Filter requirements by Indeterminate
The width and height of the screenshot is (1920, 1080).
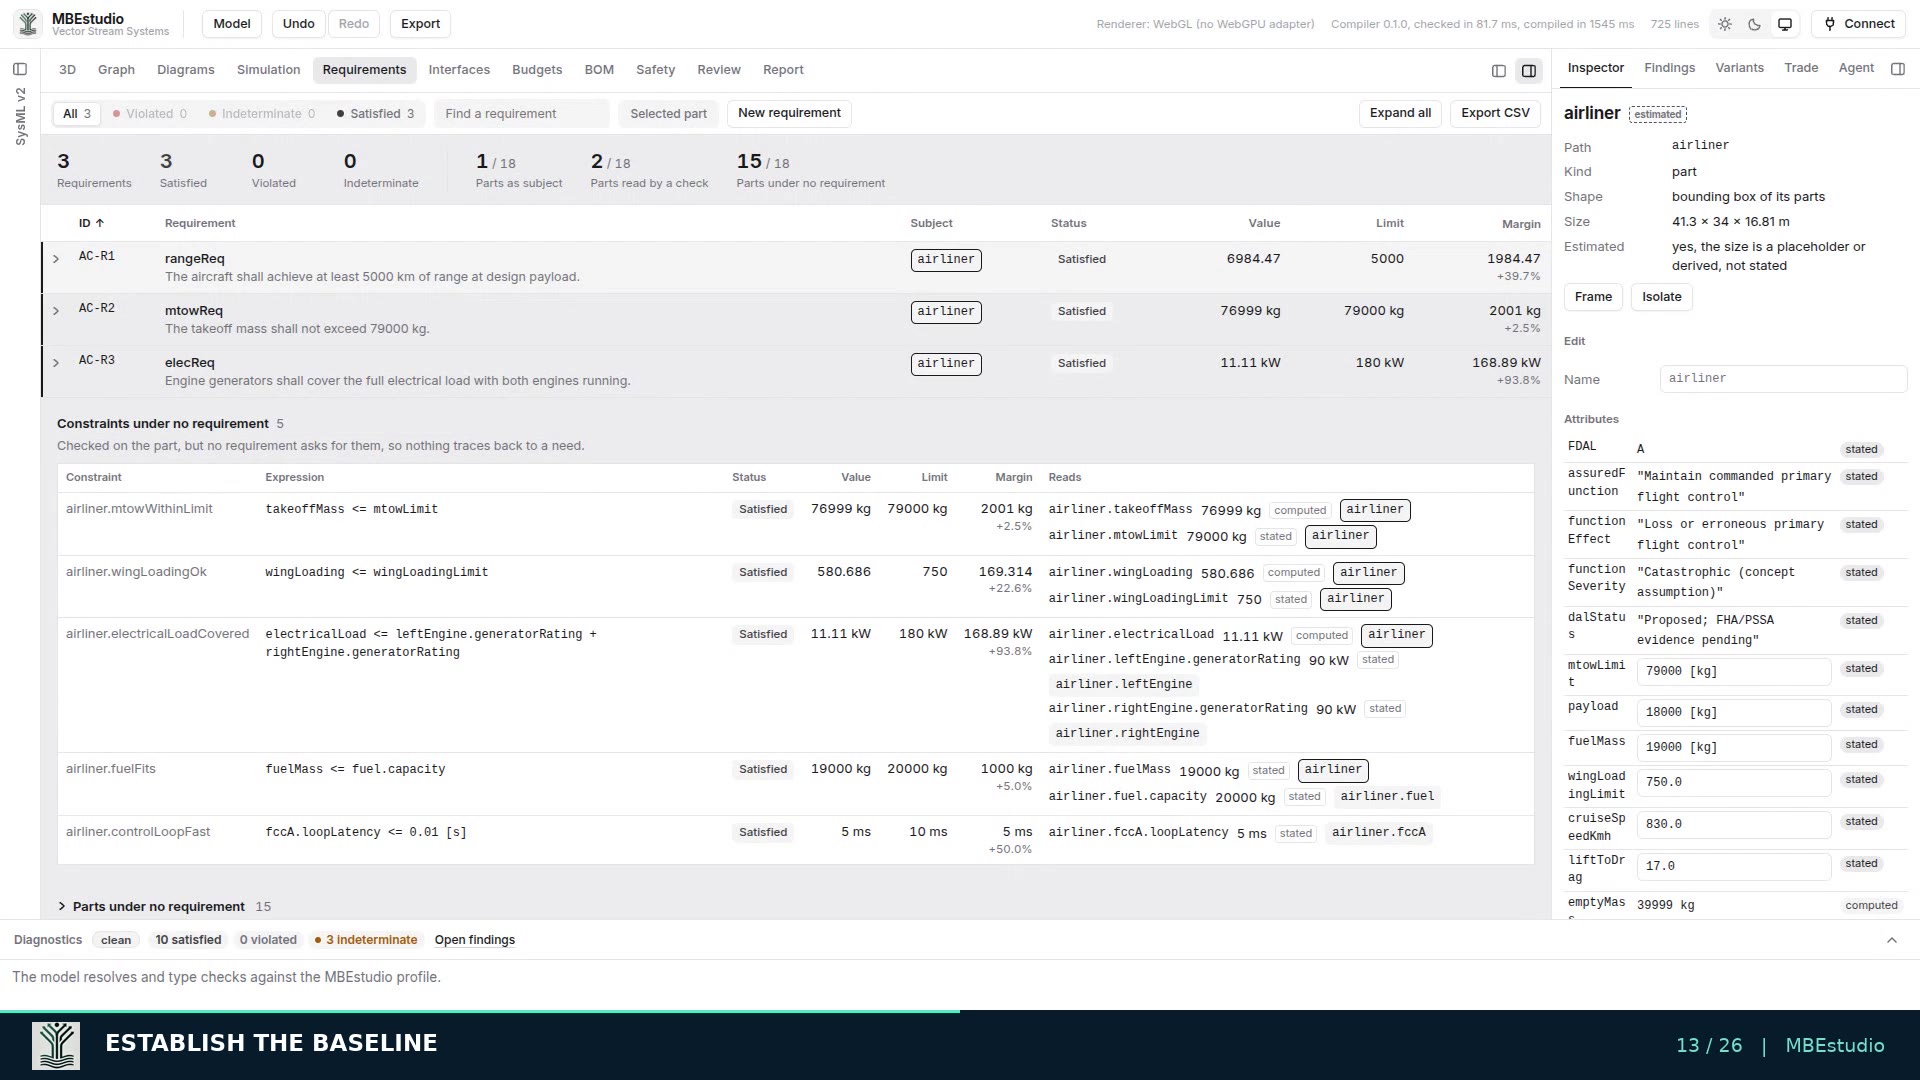262,114
